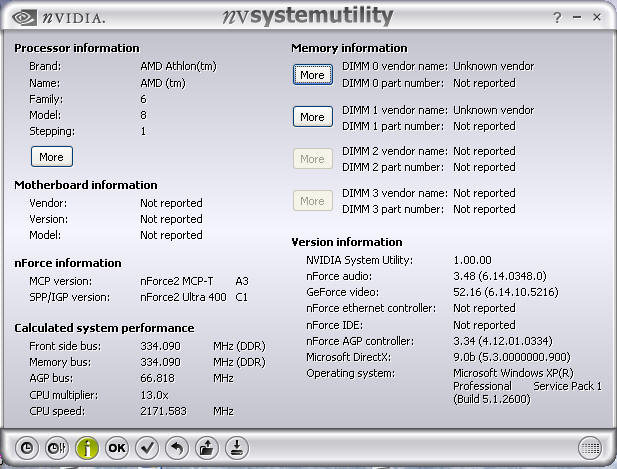617x469 pixels.
Task: Click More button for DIMM 0
Action: (312, 75)
